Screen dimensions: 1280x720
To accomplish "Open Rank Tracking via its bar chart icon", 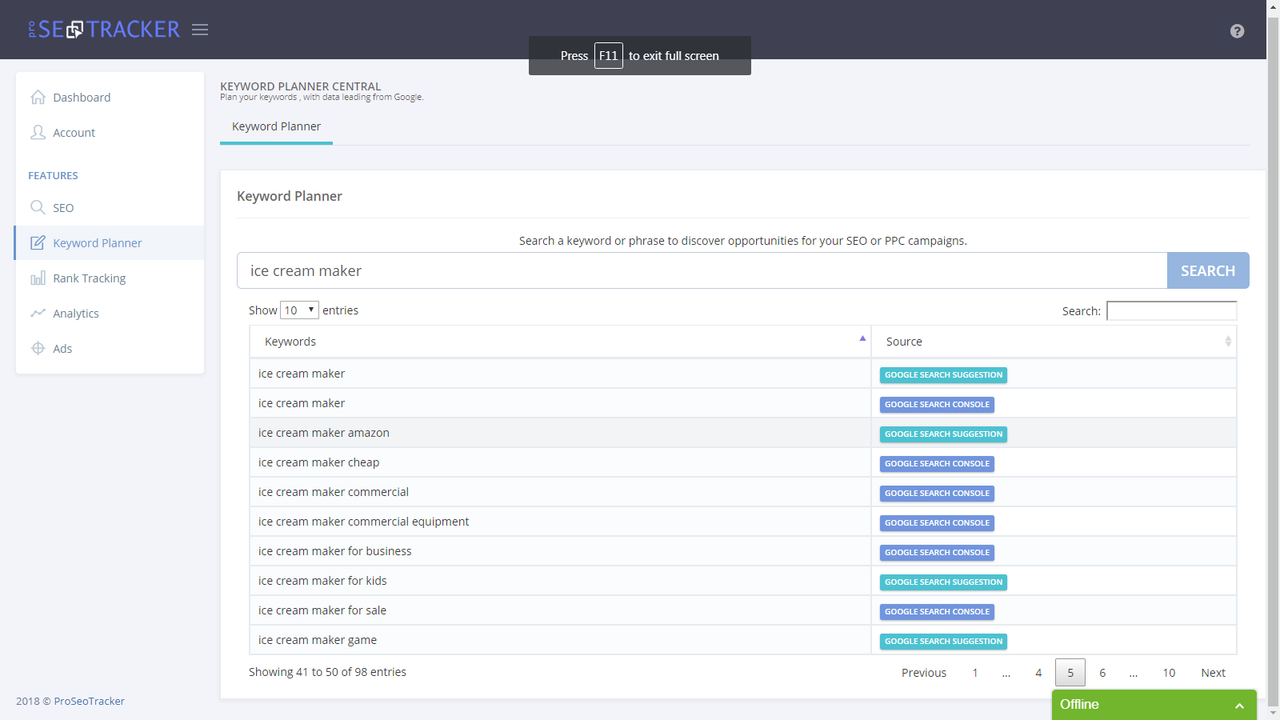I will (38, 278).
